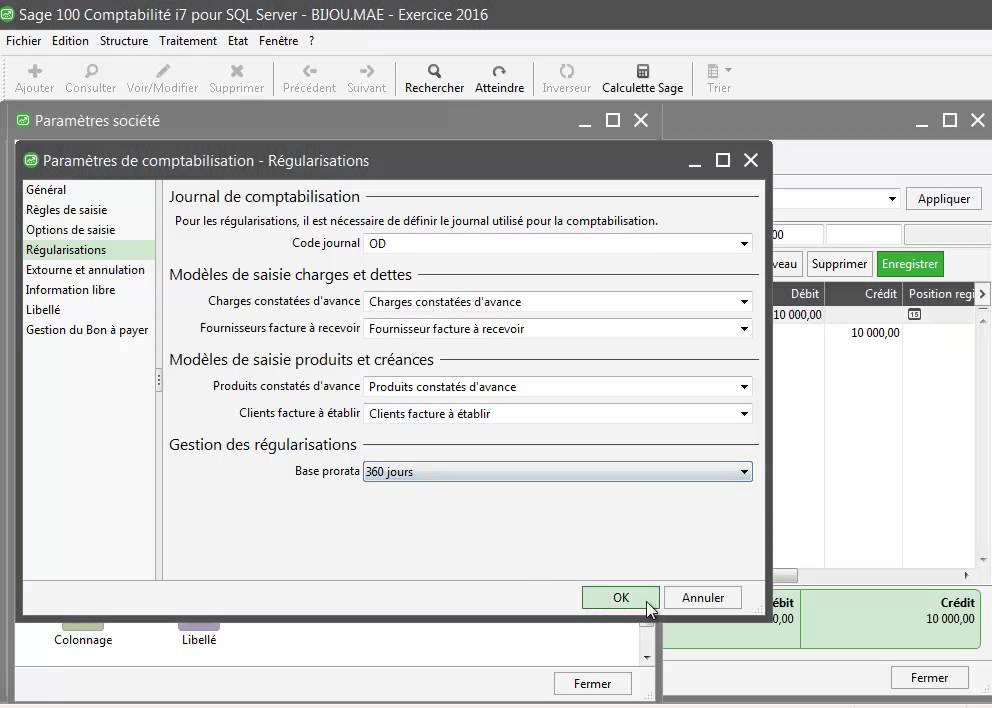Open the ? help menu
The image size is (992, 708).
pyautogui.click(x=311, y=40)
